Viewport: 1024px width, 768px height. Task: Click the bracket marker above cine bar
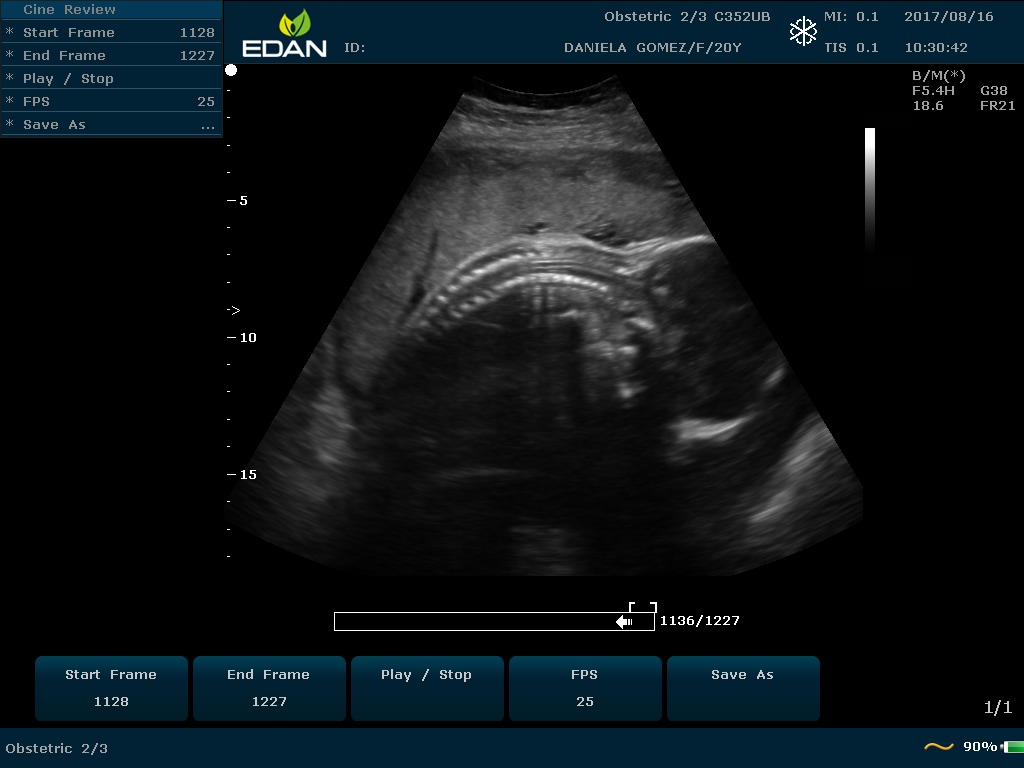[643, 606]
